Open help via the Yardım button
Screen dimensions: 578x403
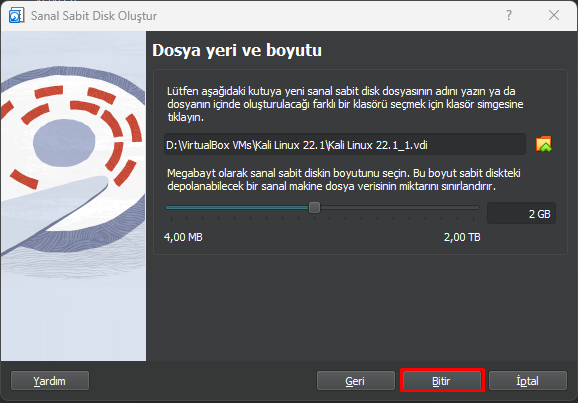[50, 381]
